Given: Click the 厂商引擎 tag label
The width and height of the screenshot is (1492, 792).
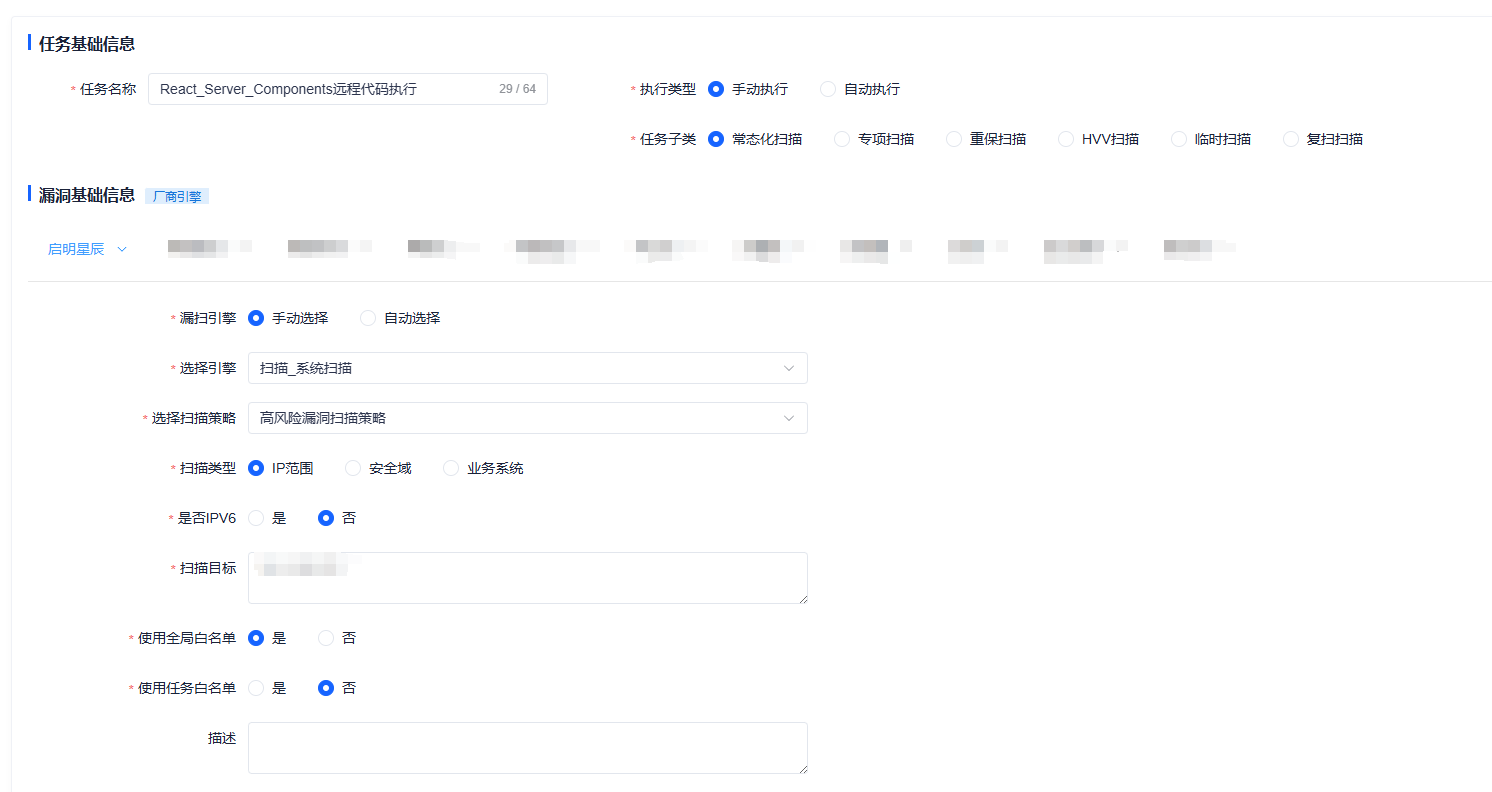Looking at the screenshot, I should [176, 196].
